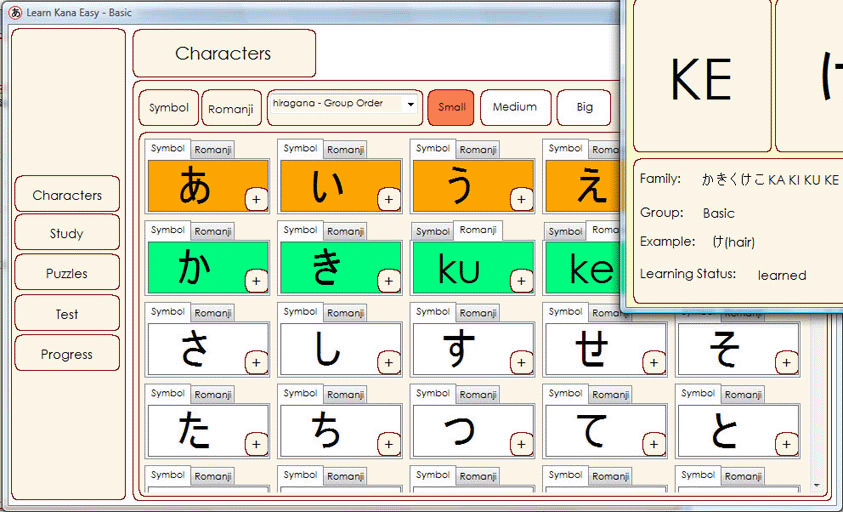
Task: Click the plus icon on the き card
Action: [389, 281]
